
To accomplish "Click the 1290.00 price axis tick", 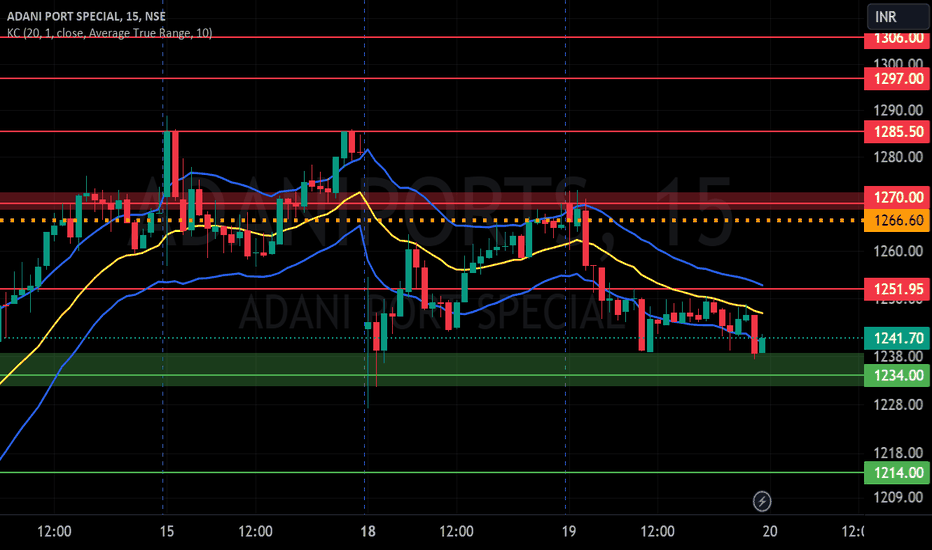I will tap(898, 110).
